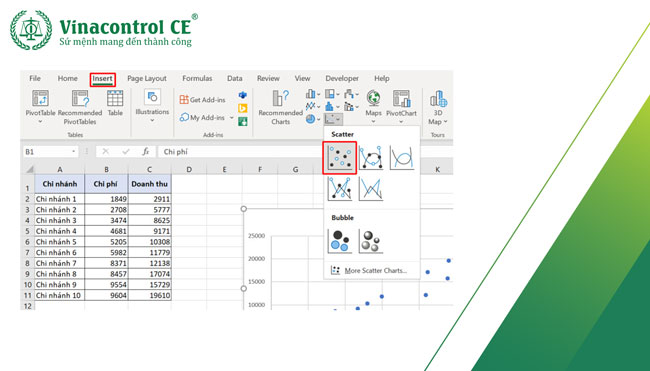Choose Scatter with straight lines and markers
This screenshot has width=650, height=371.
[340, 189]
